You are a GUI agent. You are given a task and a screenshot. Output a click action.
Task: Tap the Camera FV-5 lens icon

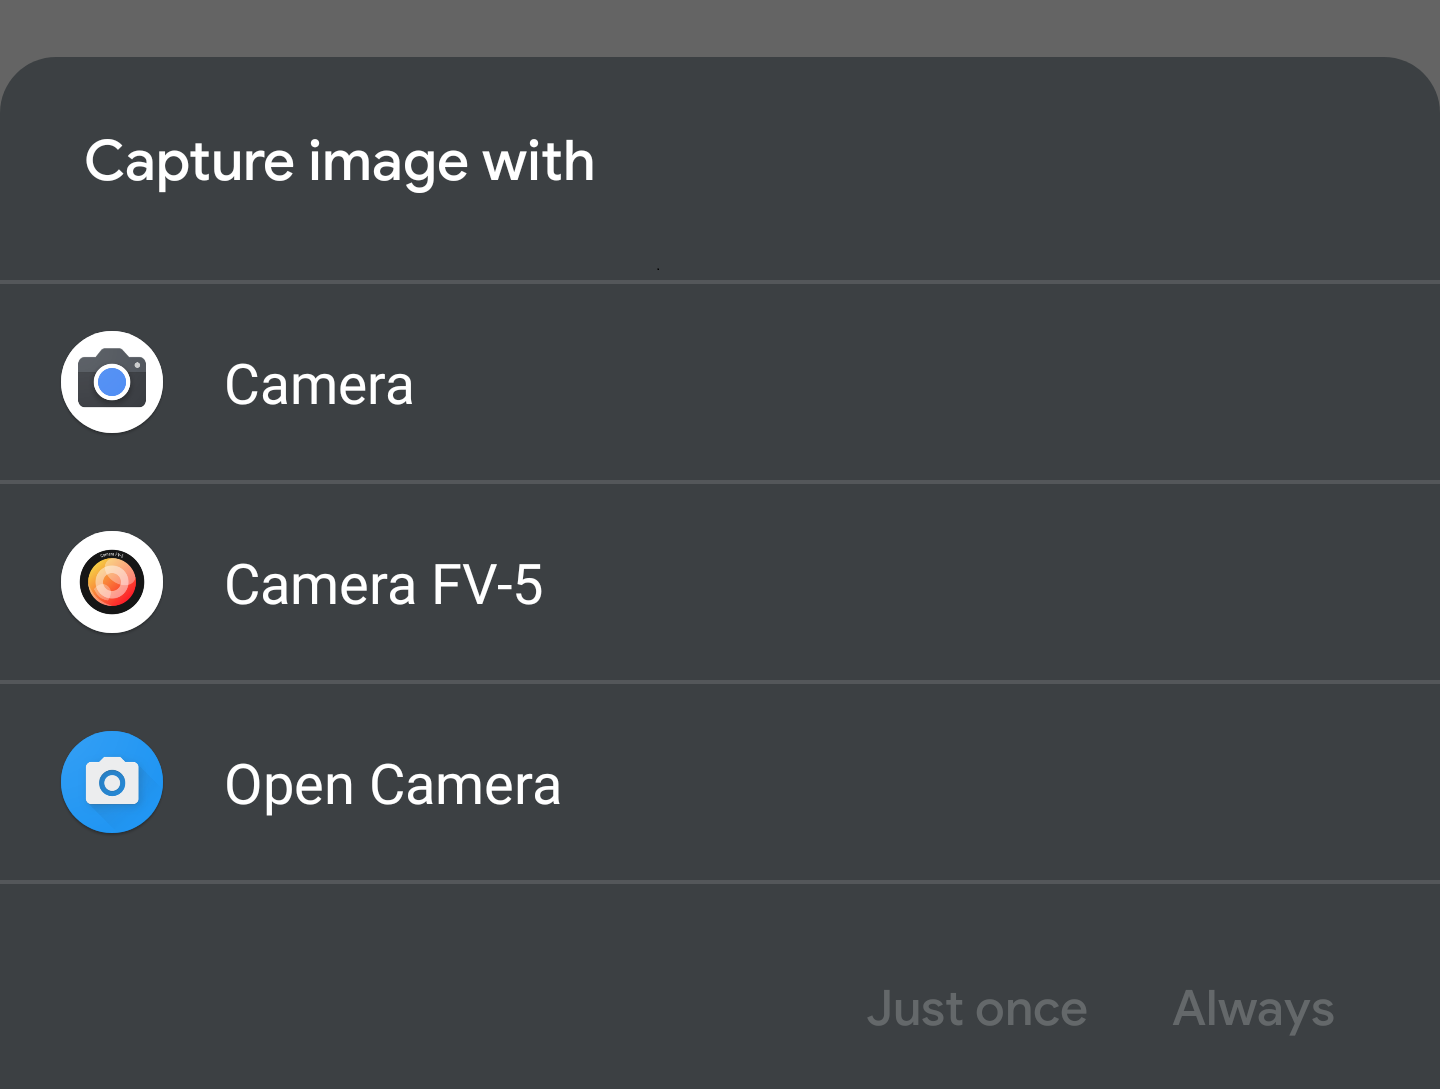(112, 582)
